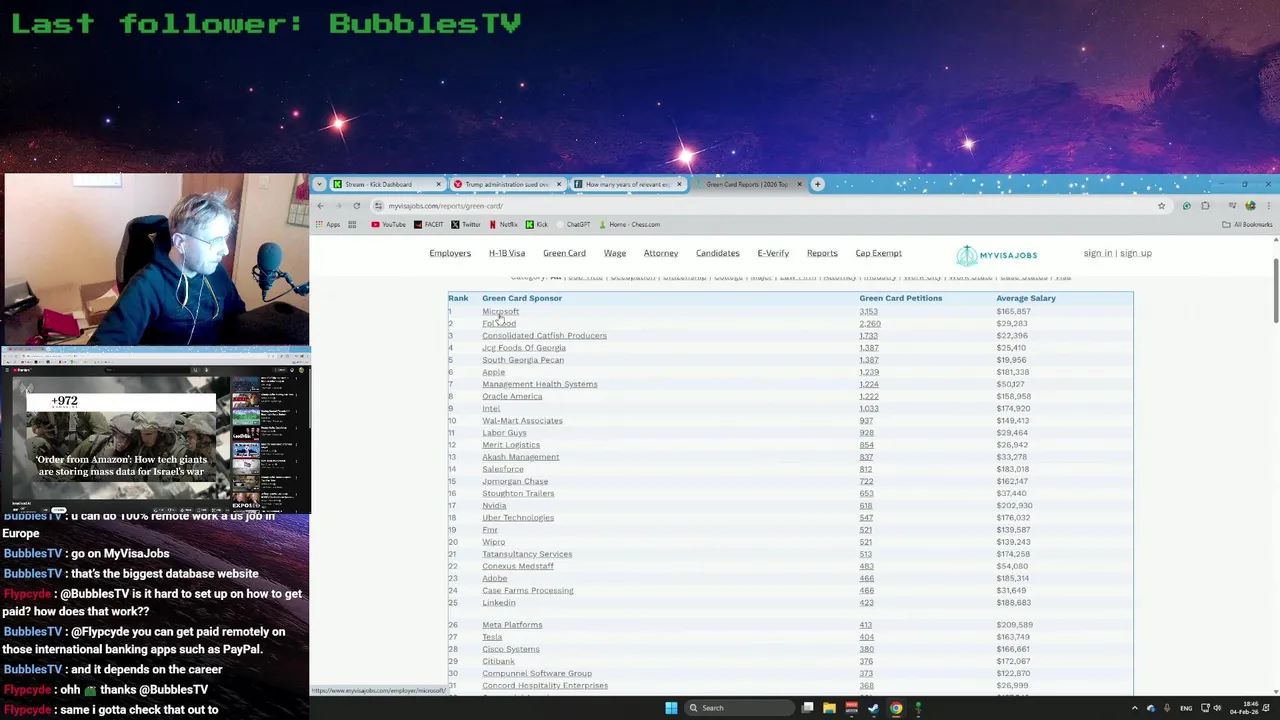The image size is (1280, 720).
Task: Open the Tesla sponsor link
Action: tap(492, 637)
